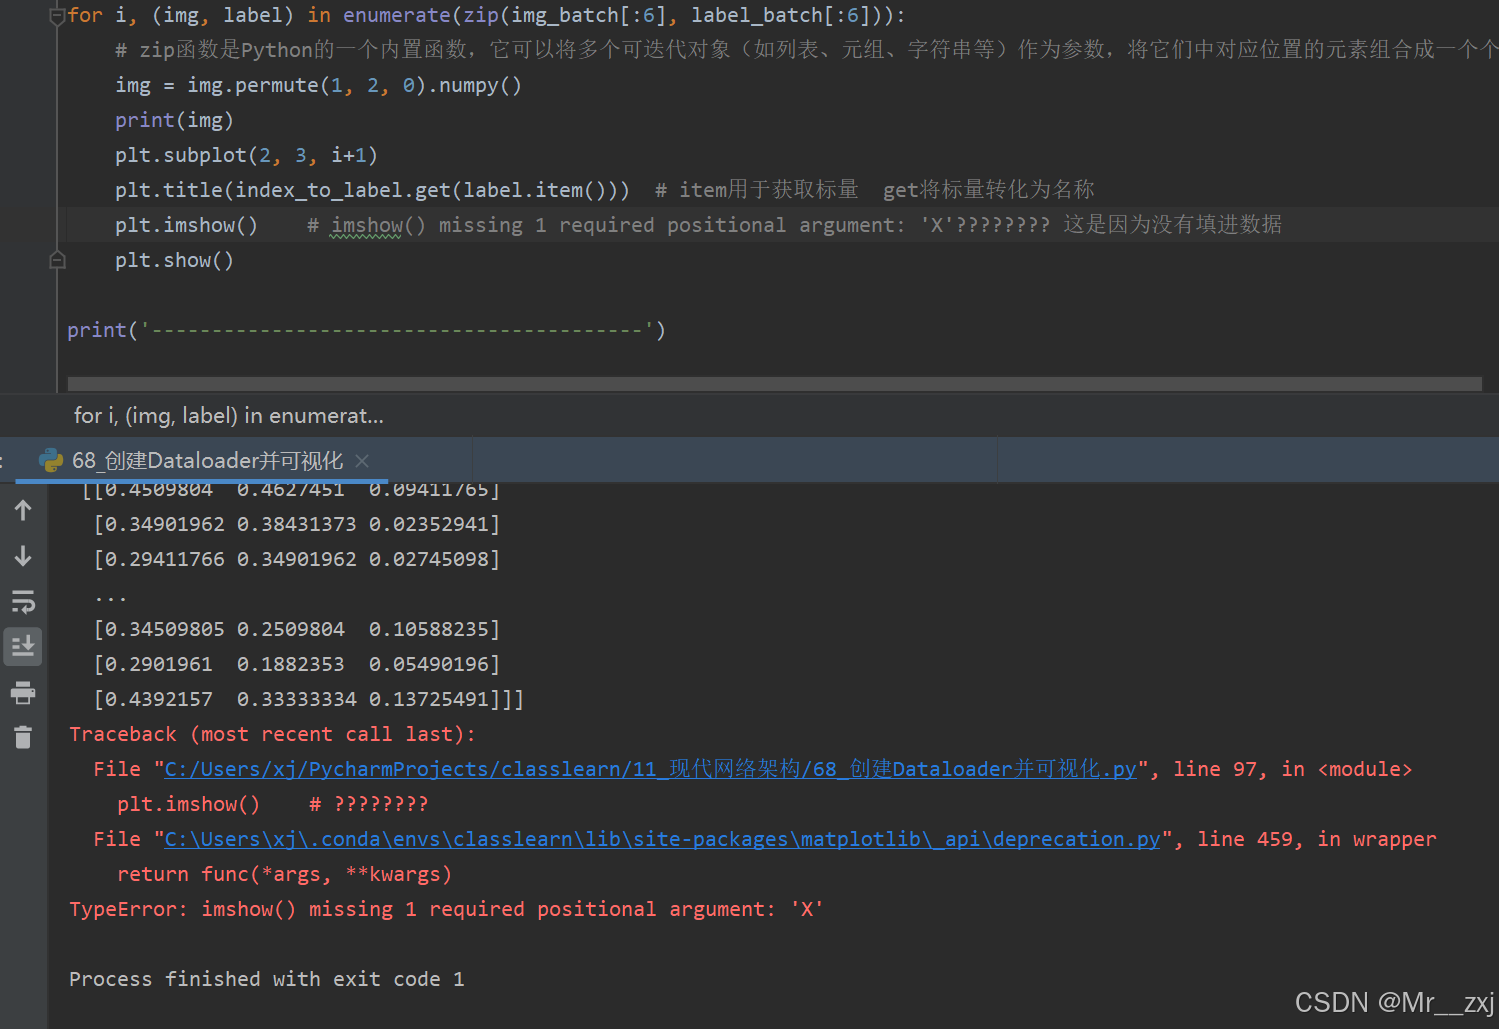Viewport: 1499px width, 1029px height.
Task: Click the Up the Stack Trace arrow icon
Action: click(x=22, y=509)
